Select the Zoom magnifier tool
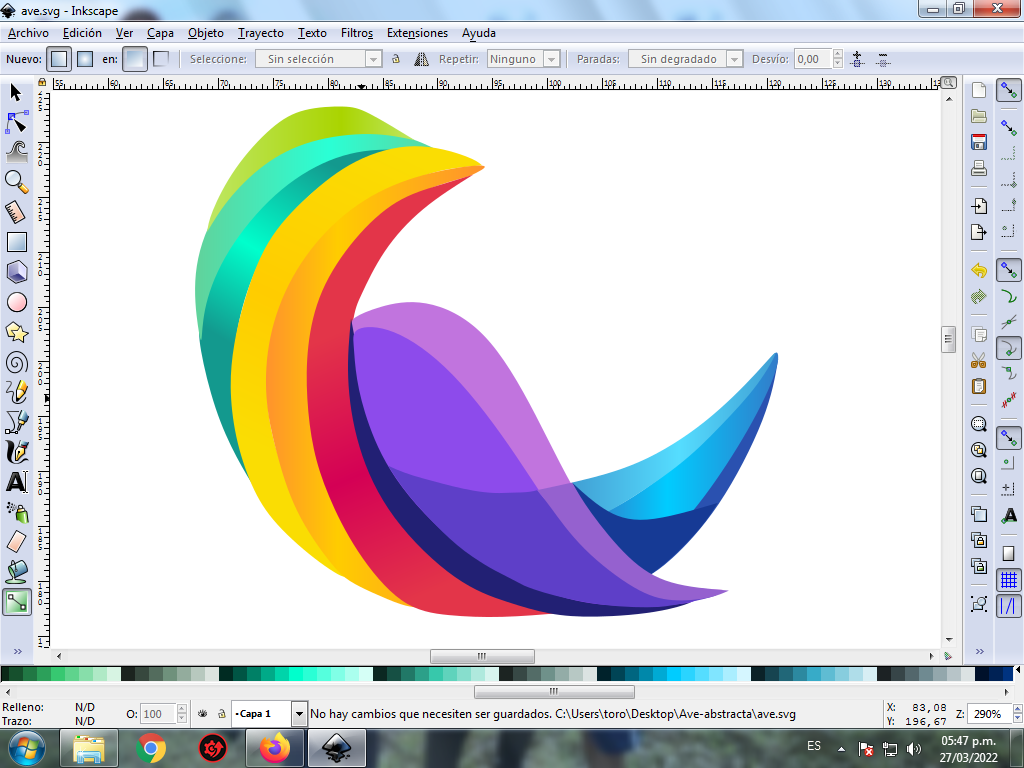1024x768 pixels. coord(17,181)
